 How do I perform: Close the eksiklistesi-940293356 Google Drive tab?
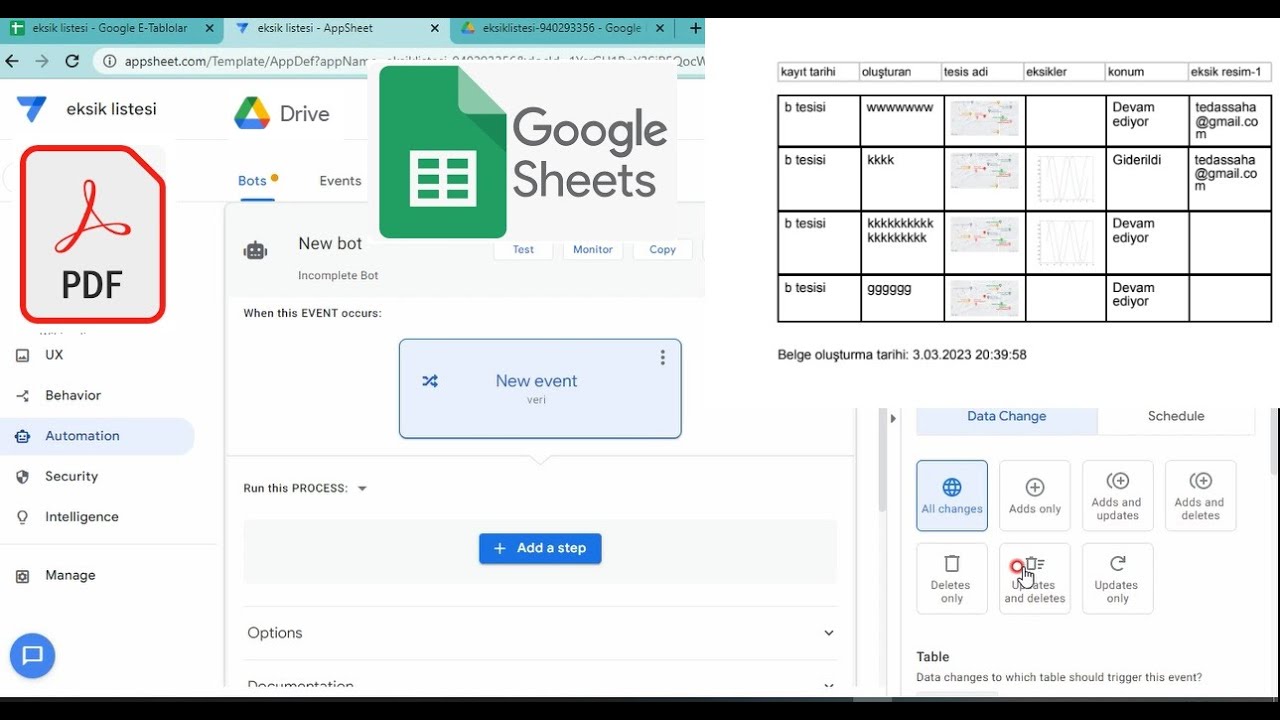661,29
